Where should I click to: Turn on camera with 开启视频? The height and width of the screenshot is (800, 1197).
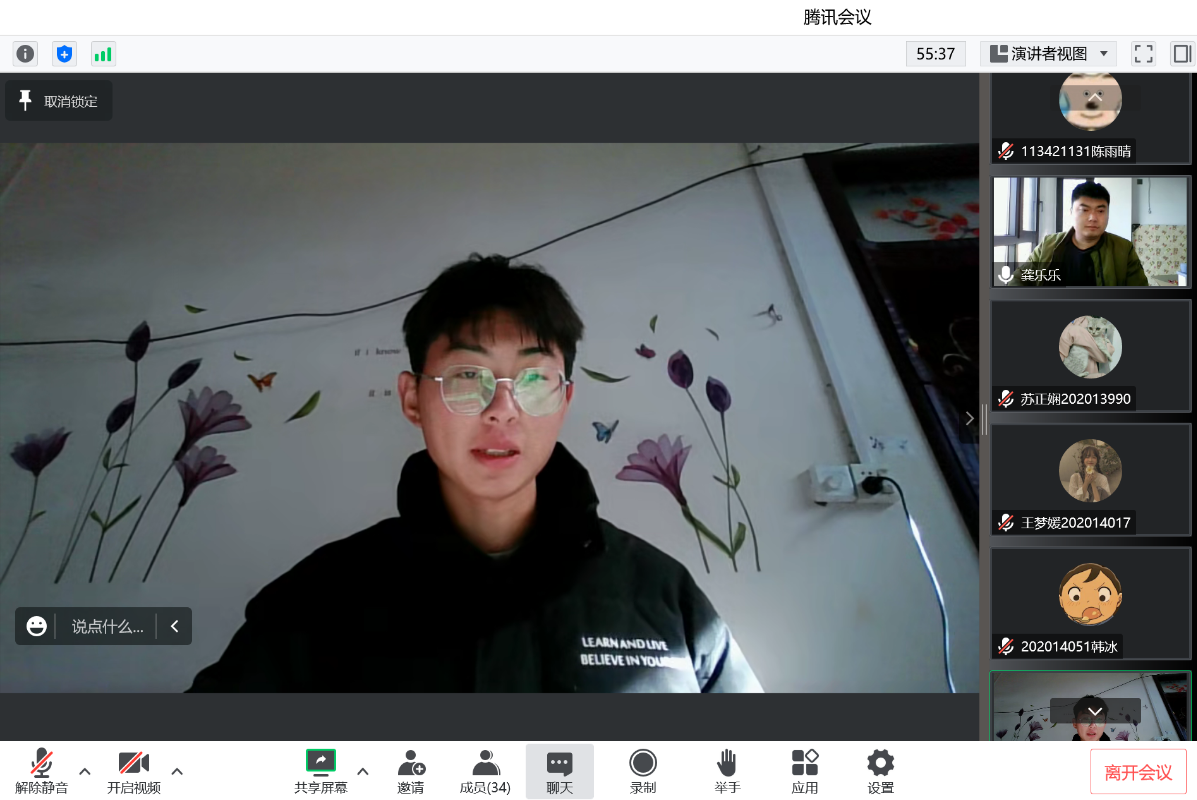[134, 772]
